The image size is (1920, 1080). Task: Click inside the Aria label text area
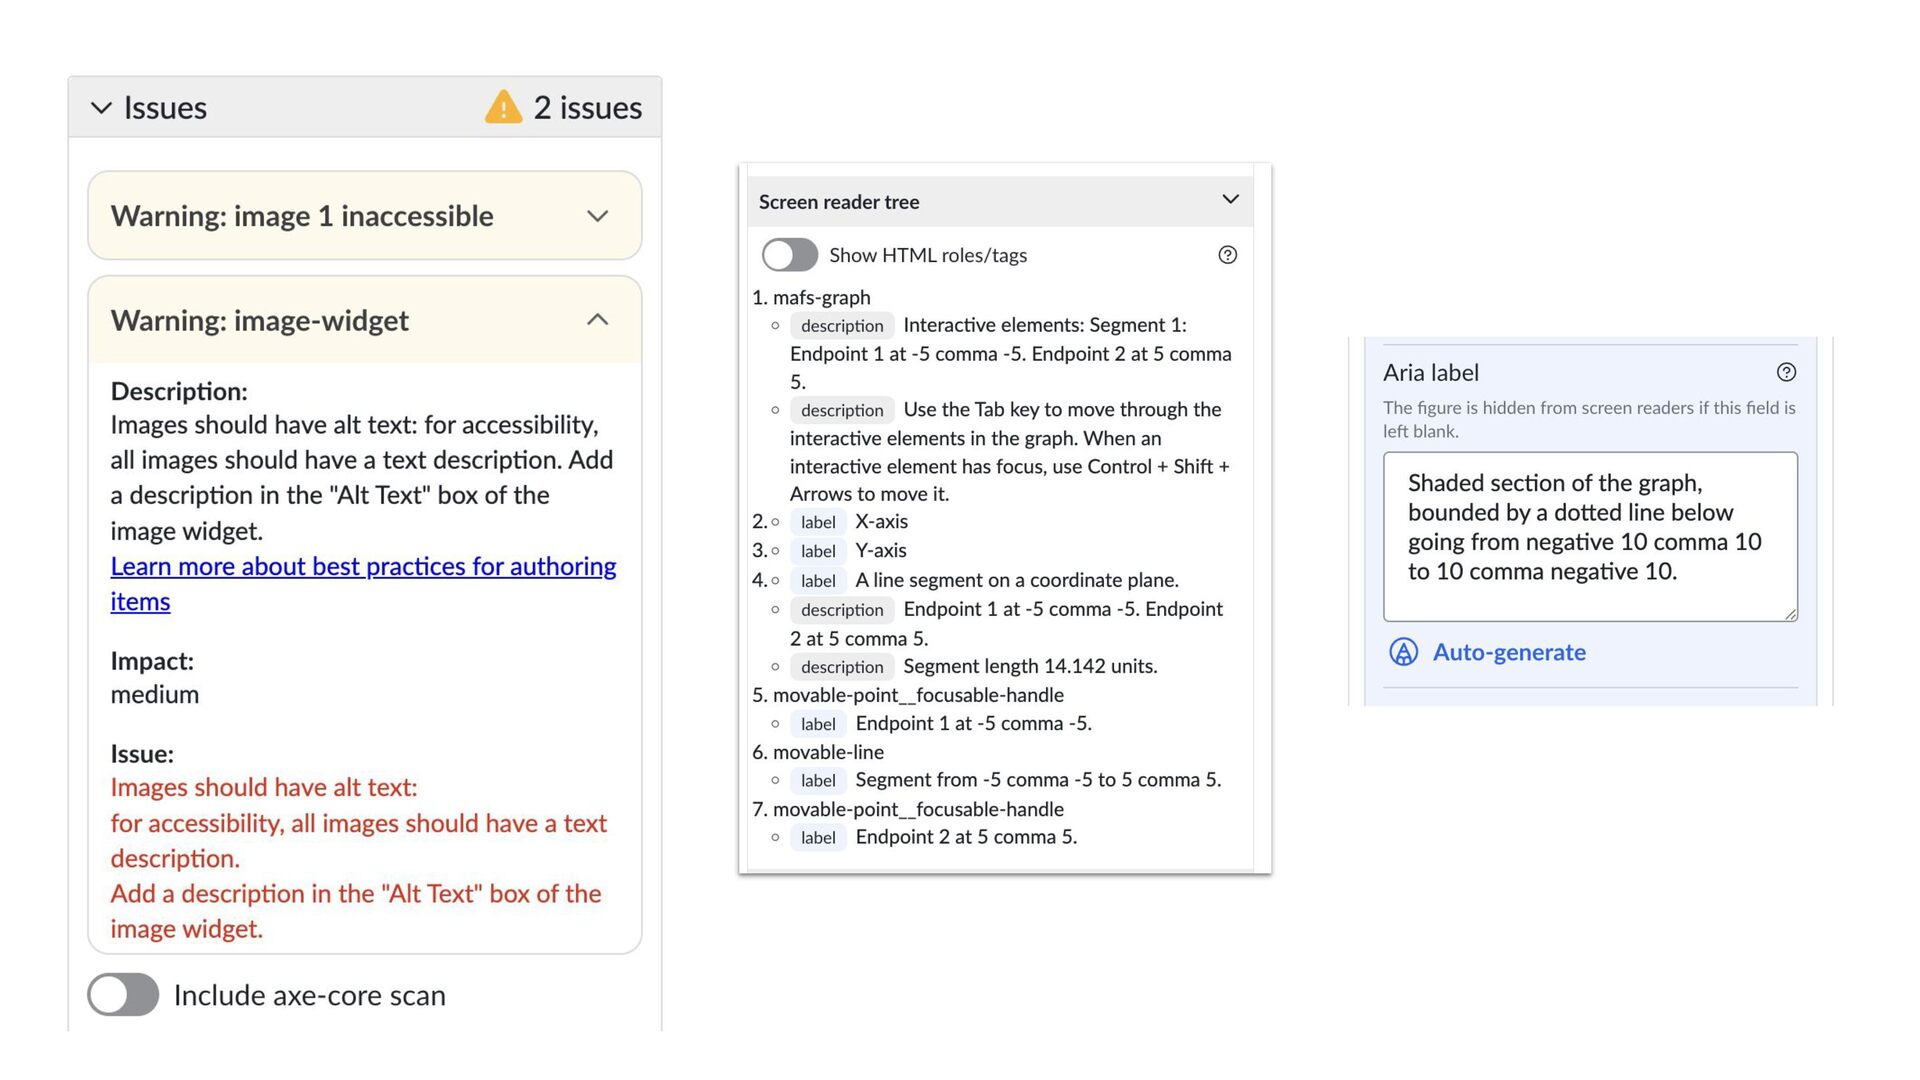[x=1588, y=536]
